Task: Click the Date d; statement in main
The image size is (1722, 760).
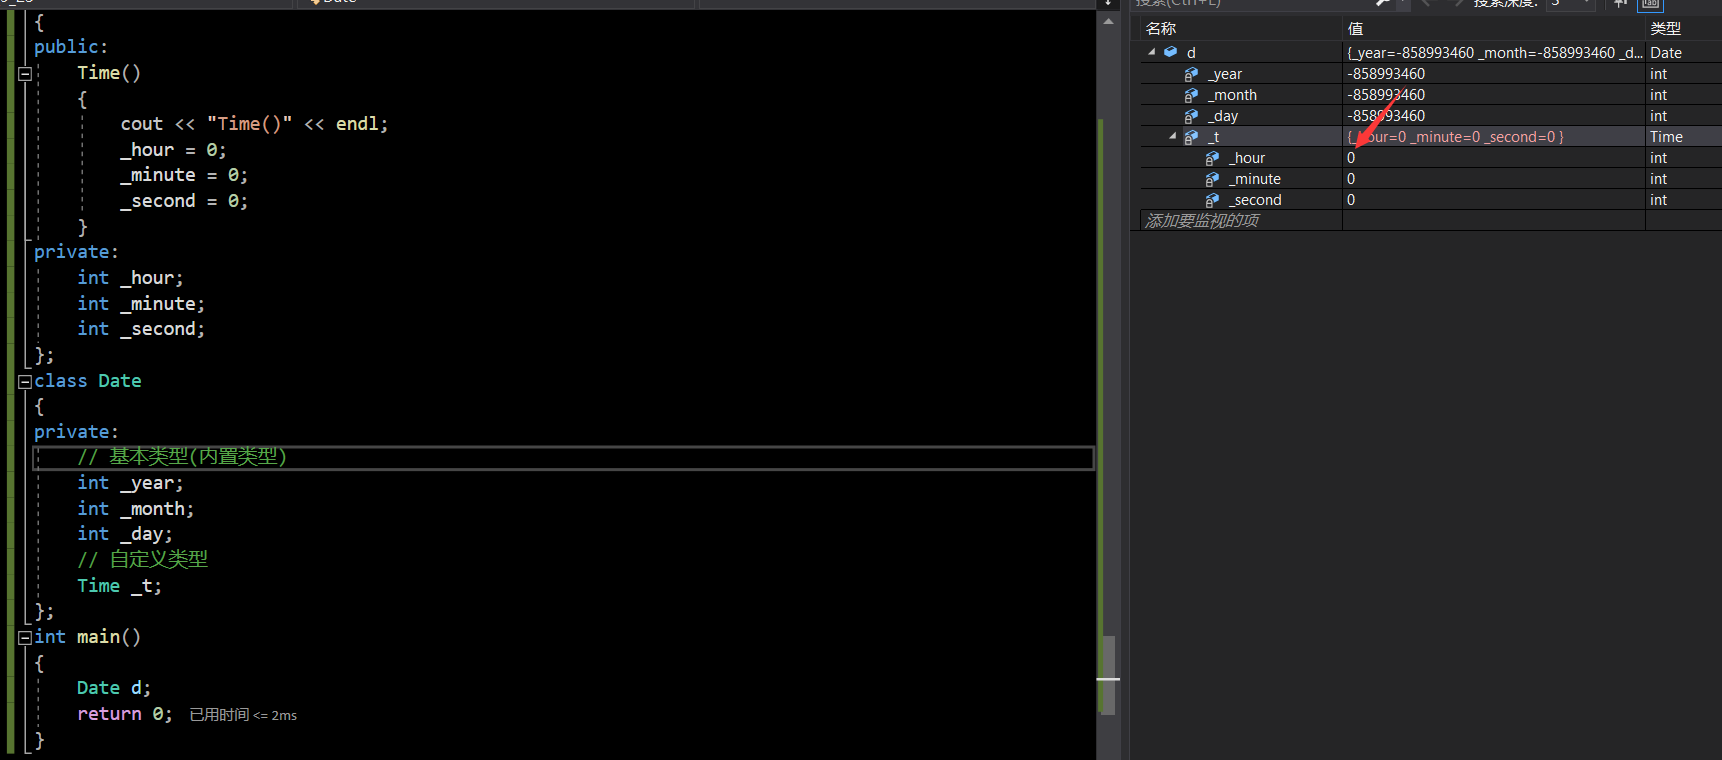Action: [x=114, y=688]
